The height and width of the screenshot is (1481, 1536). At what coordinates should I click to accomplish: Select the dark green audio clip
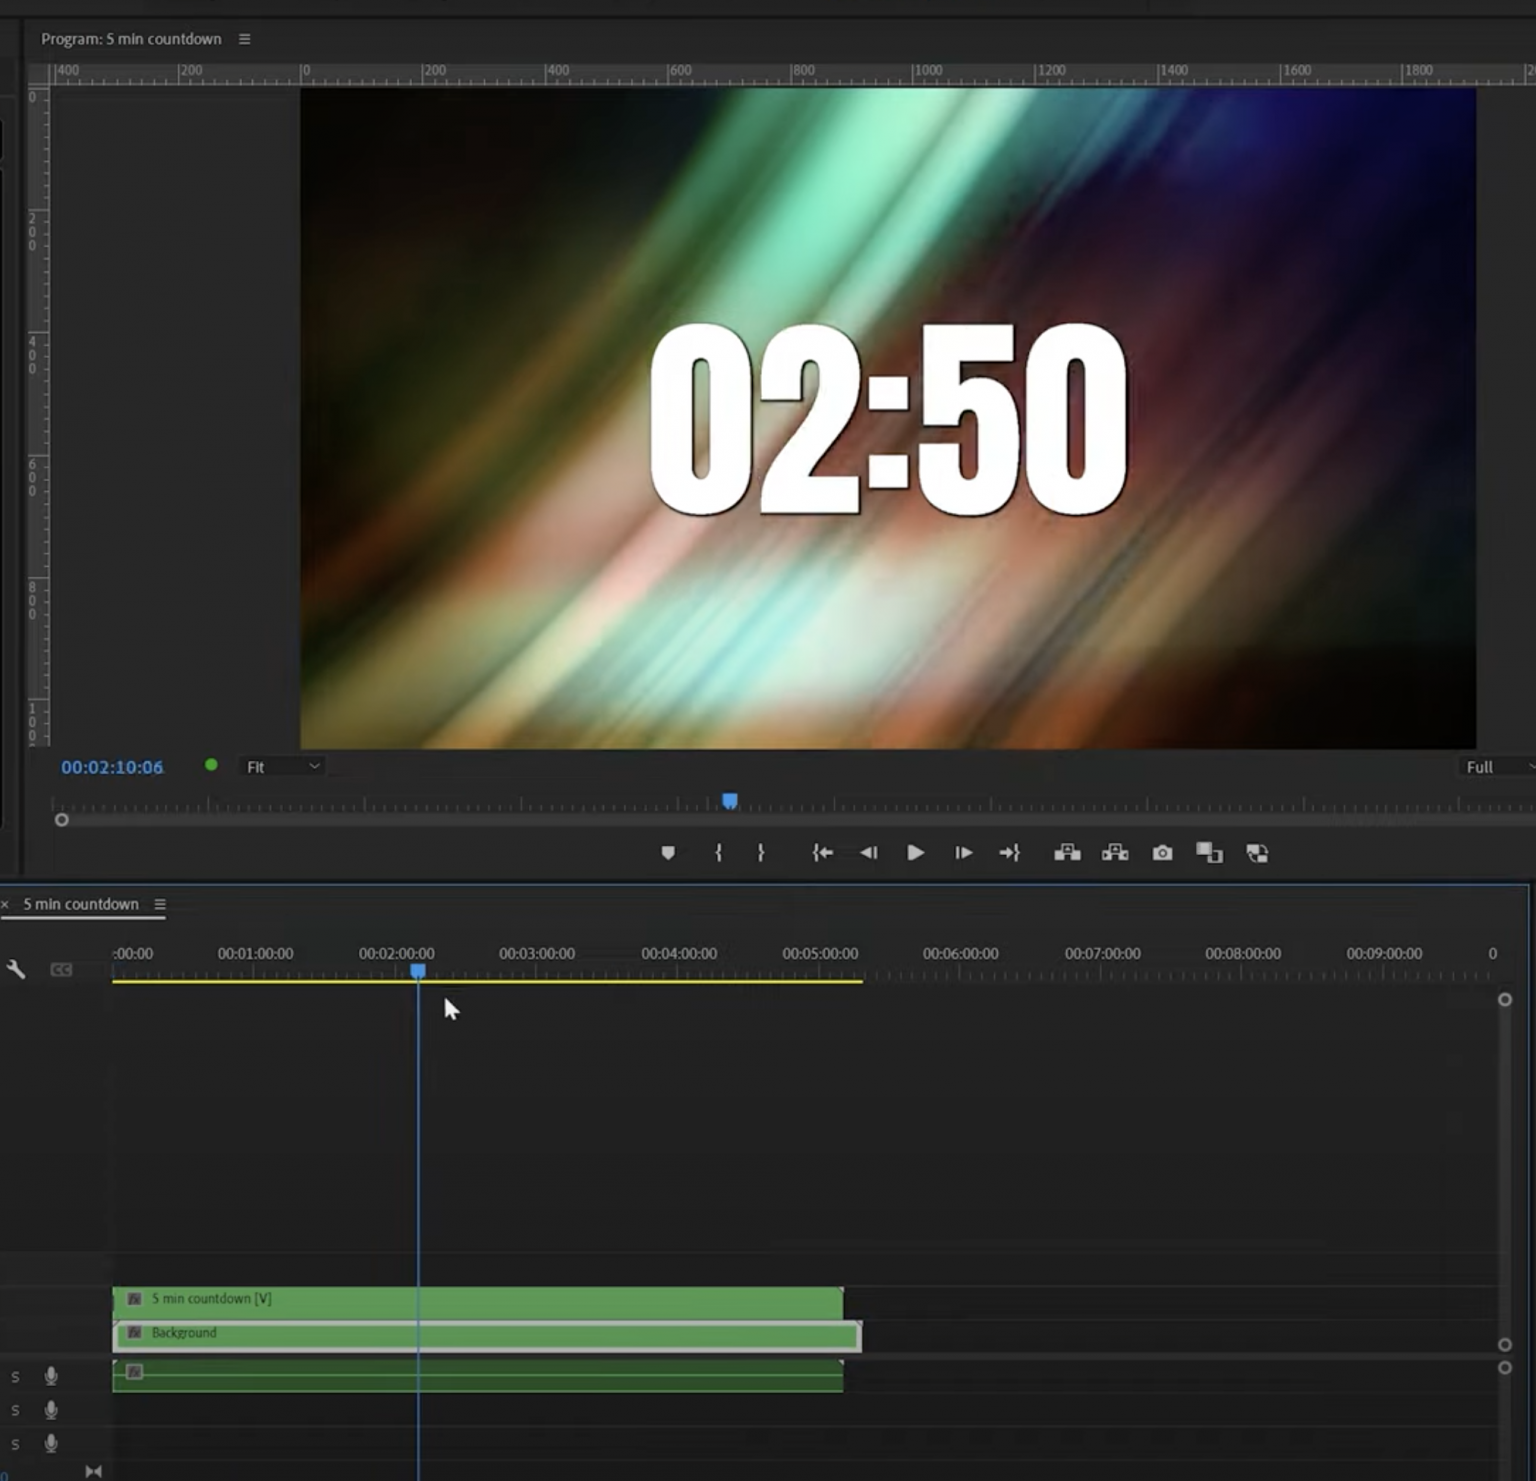coord(478,1375)
